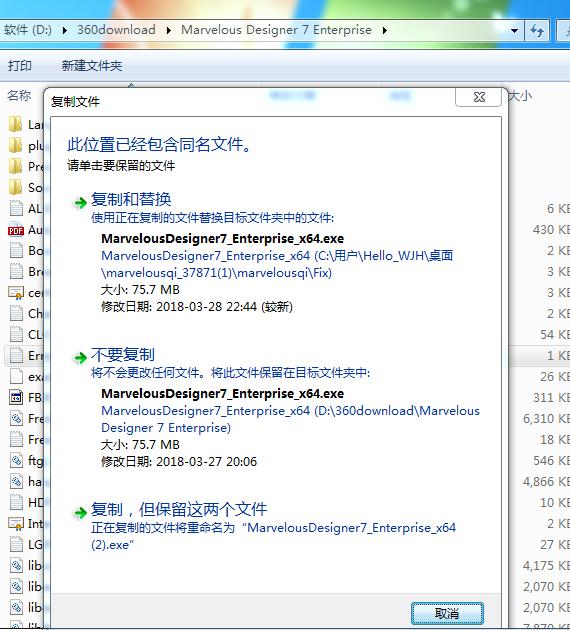Select the folder icon starting with So
Image resolution: width=570 pixels, height=630 pixels.
point(16,187)
